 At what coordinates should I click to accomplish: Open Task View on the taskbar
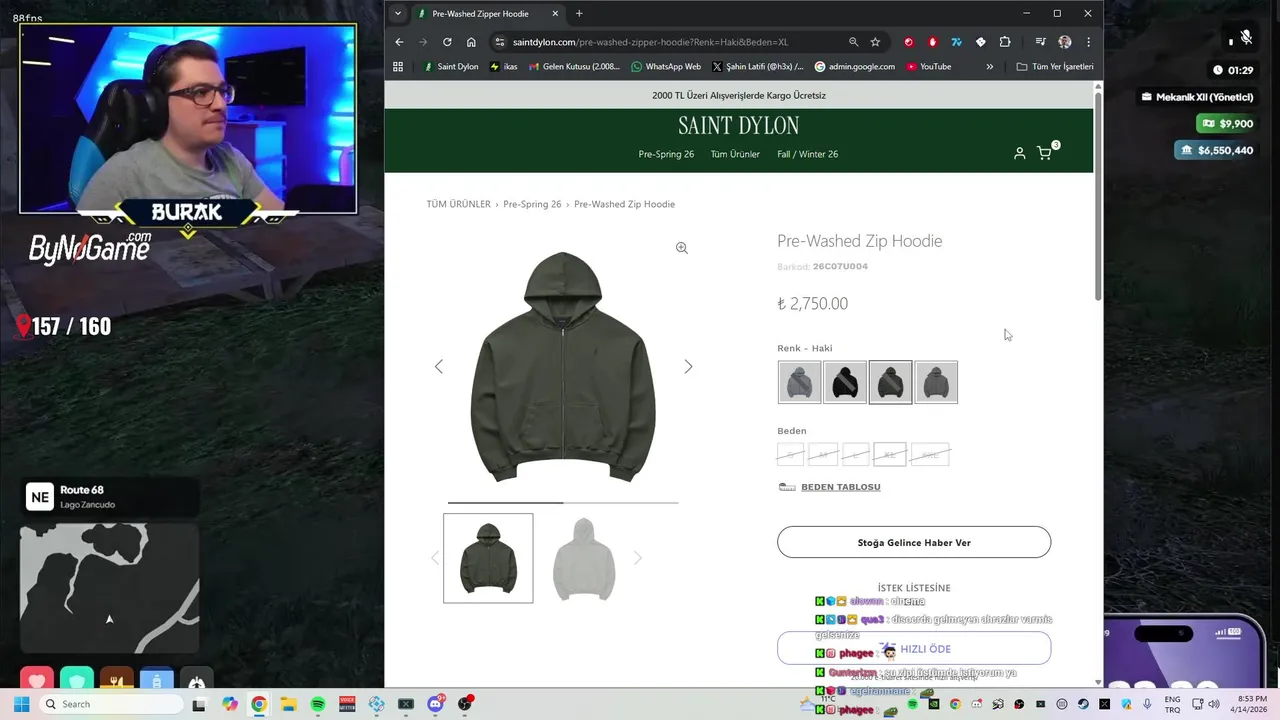[x=199, y=704]
